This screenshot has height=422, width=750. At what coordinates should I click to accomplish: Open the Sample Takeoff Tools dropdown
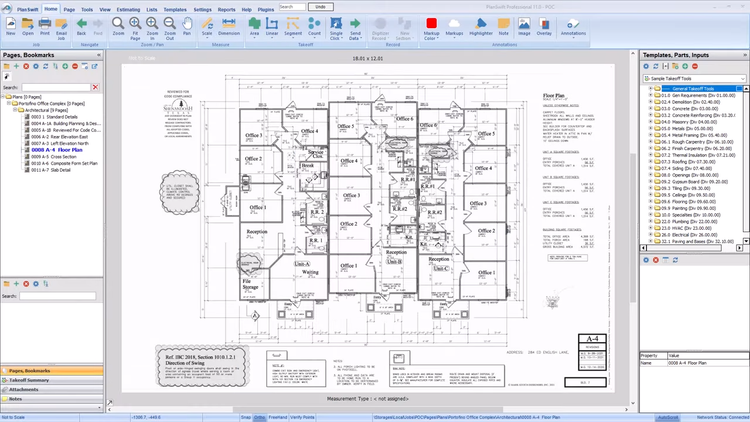(x=742, y=76)
